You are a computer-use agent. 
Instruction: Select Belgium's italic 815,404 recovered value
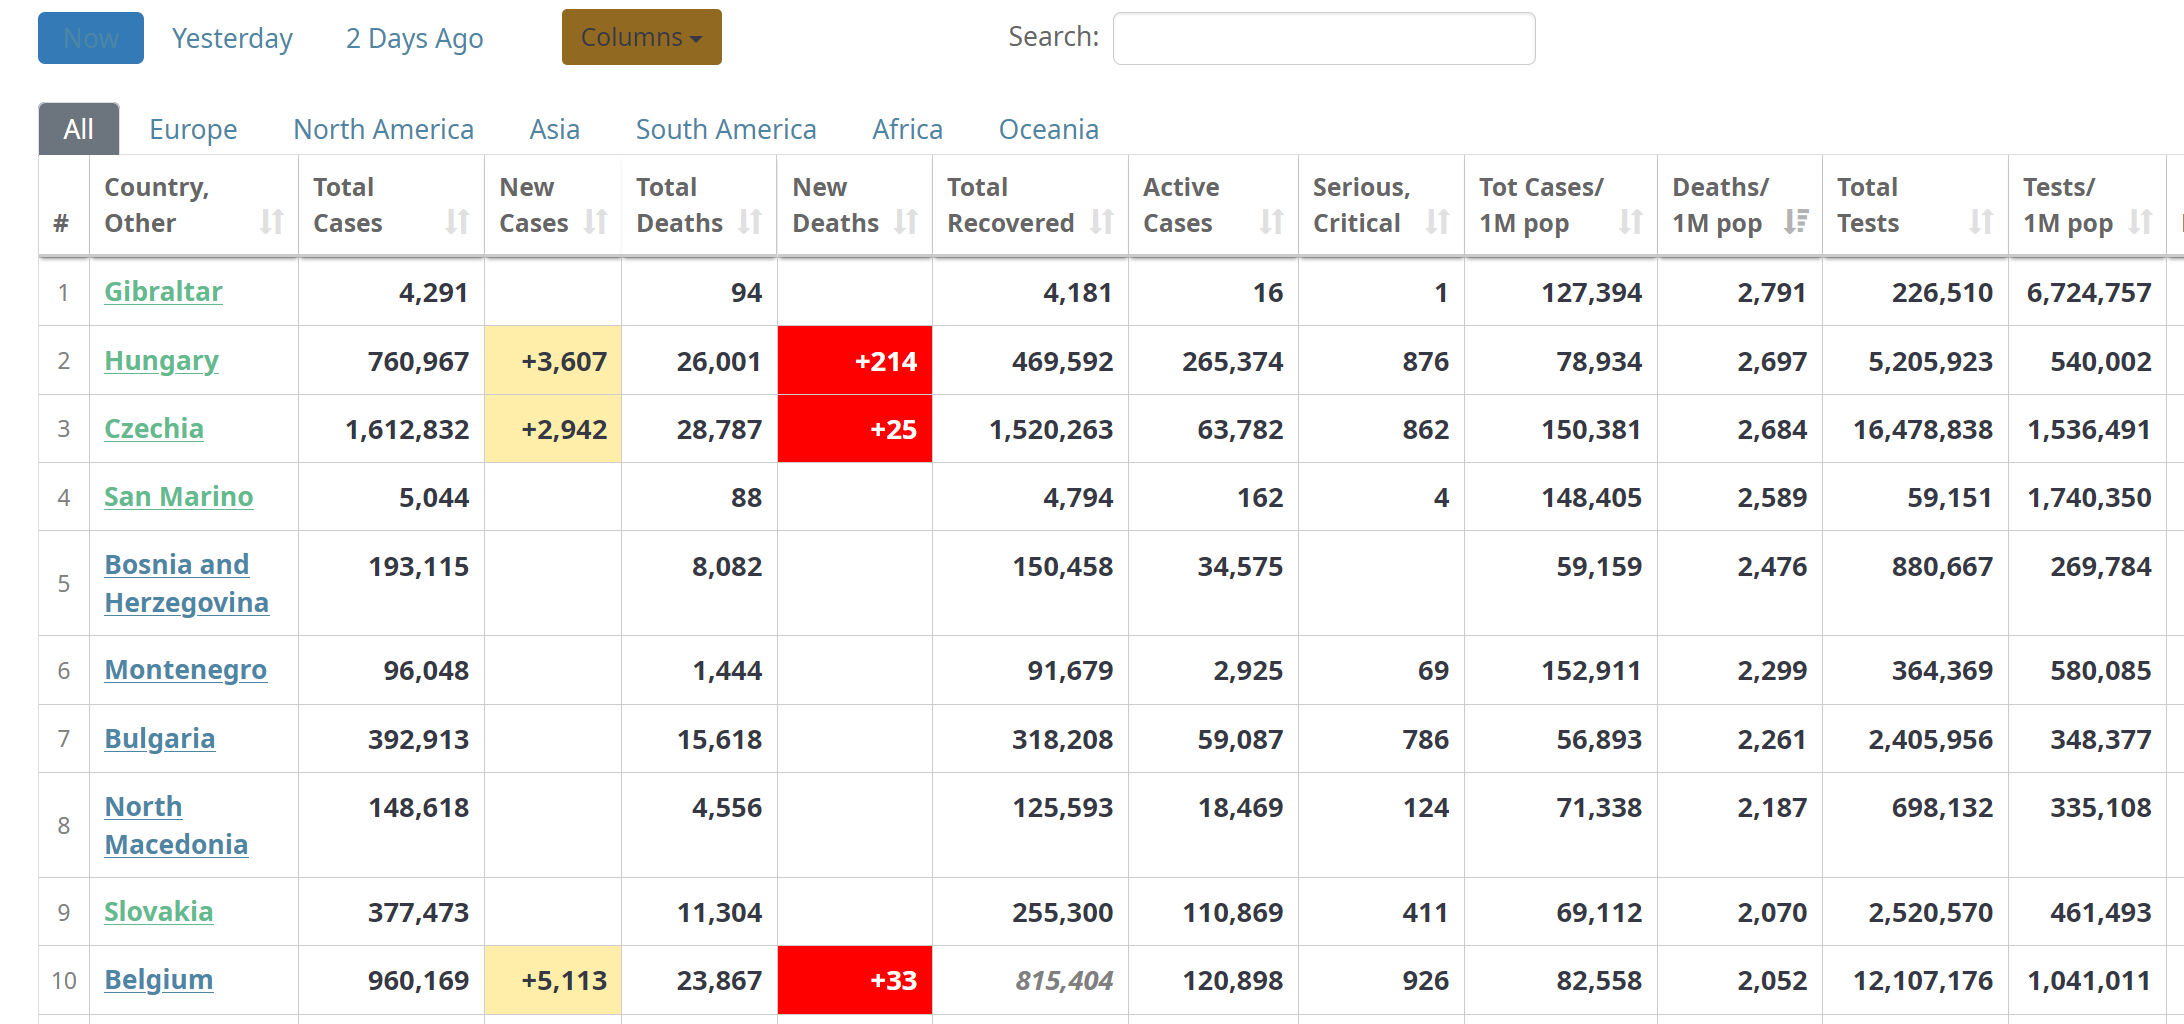(x=1064, y=981)
